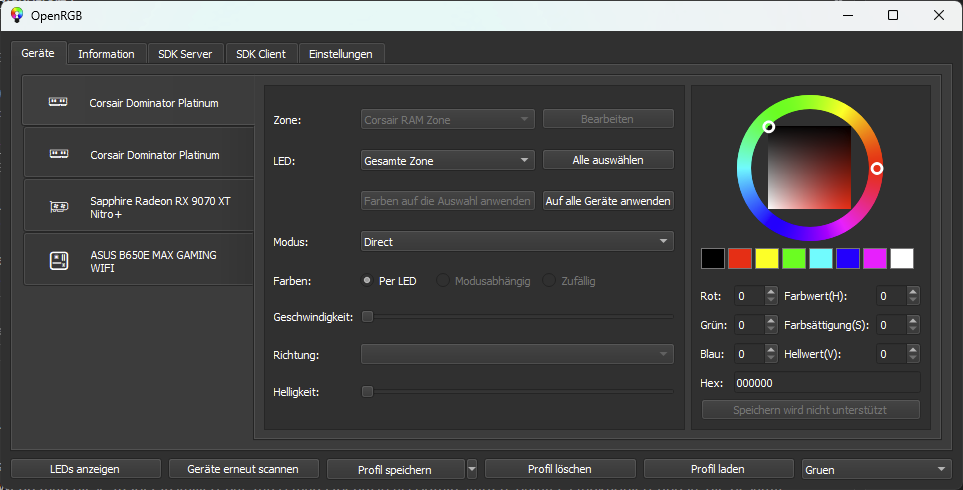963x490 pixels.
Task: Click the ASUS B650E MAX GAMING motherboard icon
Action: (x=59, y=261)
